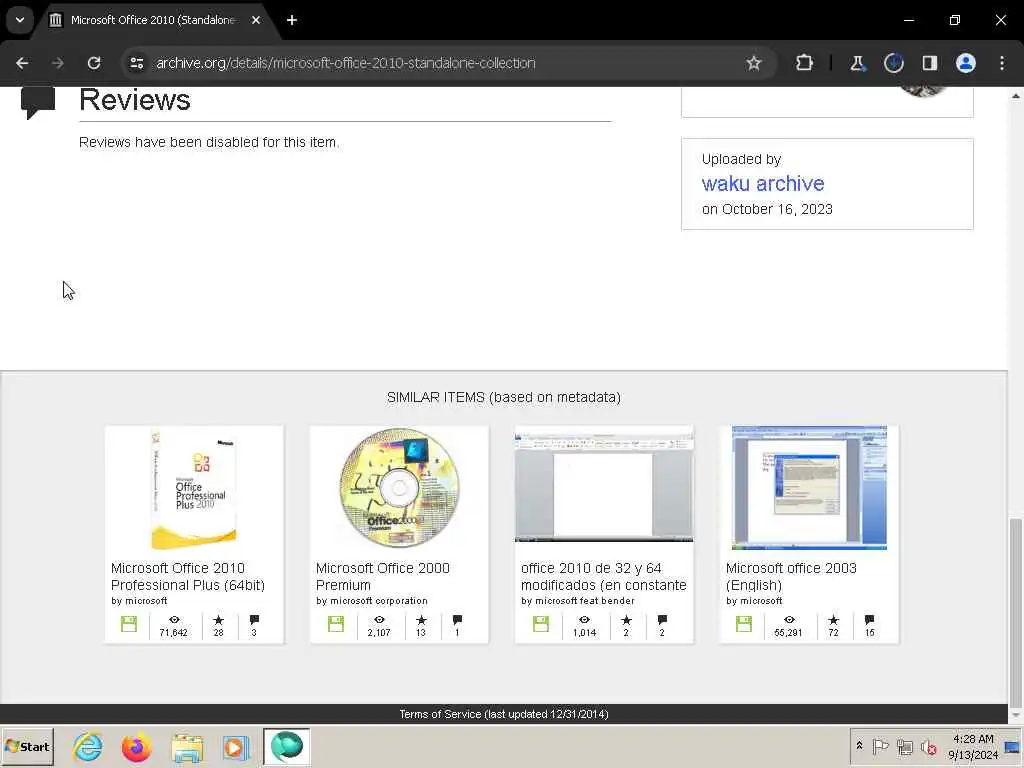This screenshot has width=1024, height=768.
Task: Reload the archive.org page
Action: pos(94,63)
